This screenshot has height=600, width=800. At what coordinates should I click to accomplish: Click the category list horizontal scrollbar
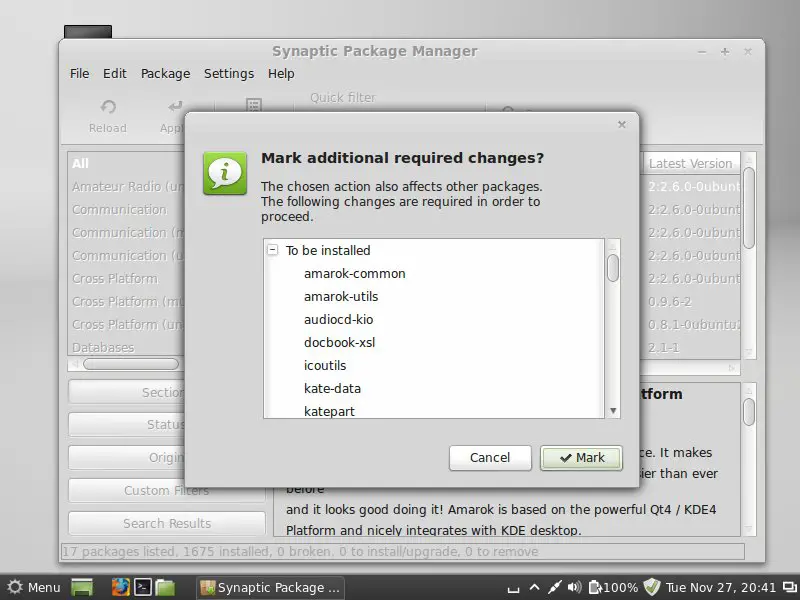pos(131,364)
